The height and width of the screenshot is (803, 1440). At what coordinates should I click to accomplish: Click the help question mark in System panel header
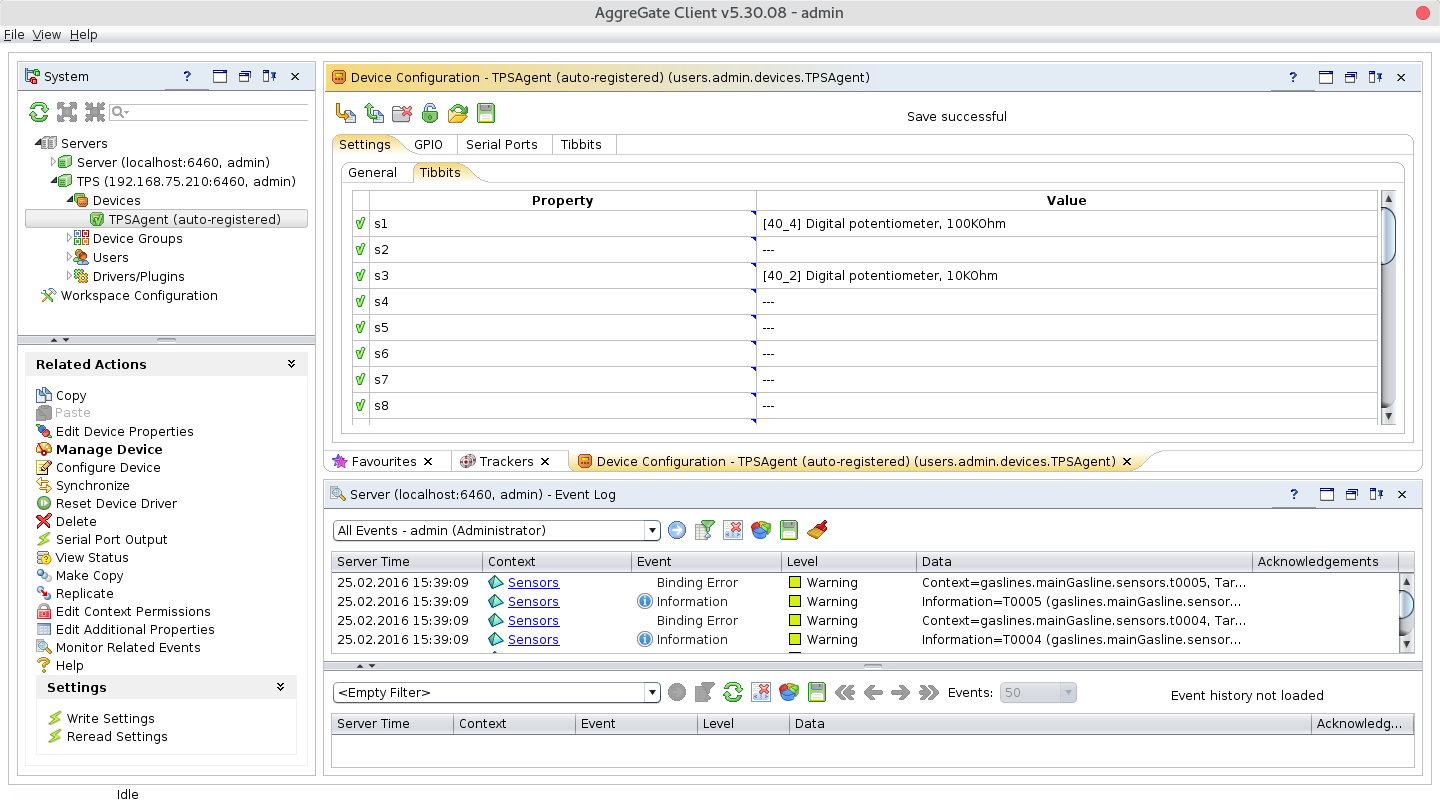[187, 76]
